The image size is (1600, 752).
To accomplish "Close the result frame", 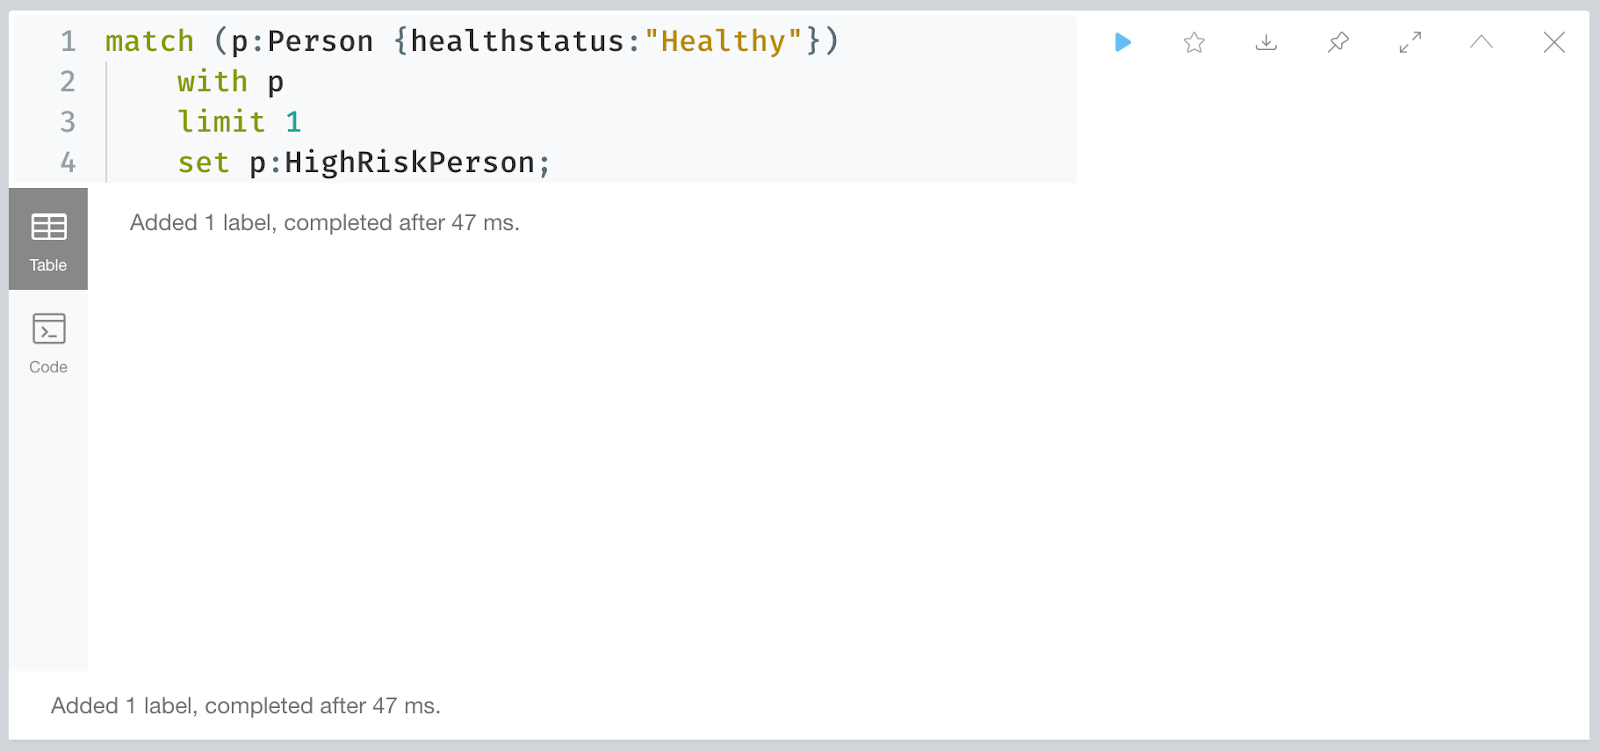I will tap(1554, 42).
